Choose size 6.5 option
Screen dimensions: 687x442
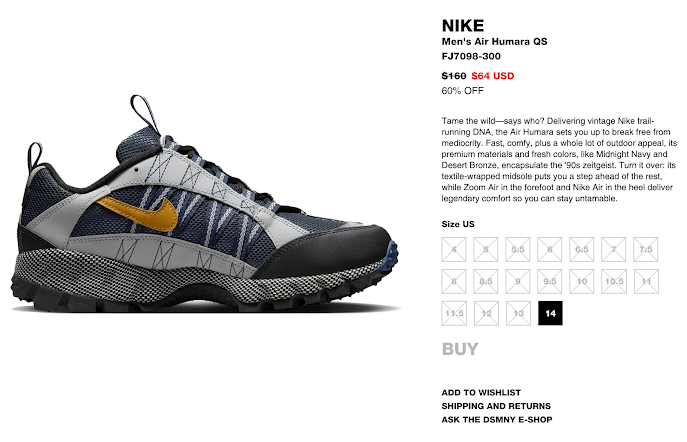coord(581,249)
